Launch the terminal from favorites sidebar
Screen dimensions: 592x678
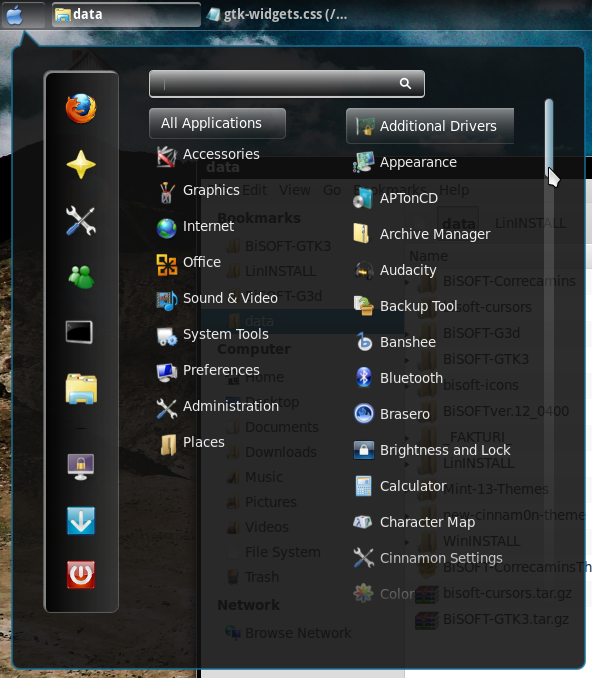[x=79, y=332]
